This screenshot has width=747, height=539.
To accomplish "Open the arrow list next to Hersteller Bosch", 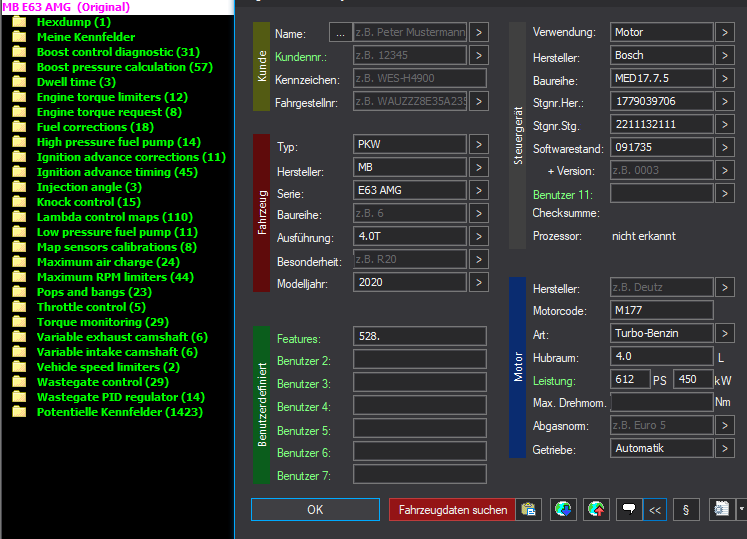I will pyautogui.click(x=725, y=55).
